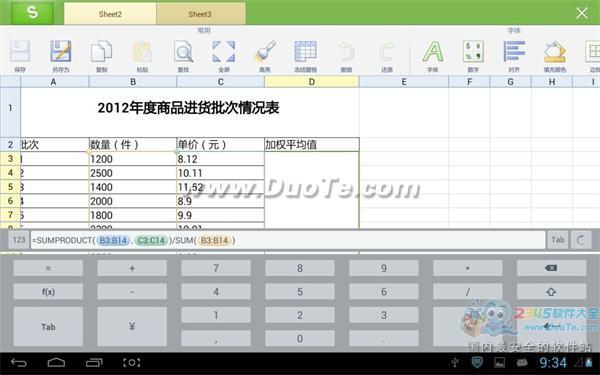The height and width of the screenshot is (375, 600).
Task: Open the Number format (数字) options
Action: 473,55
